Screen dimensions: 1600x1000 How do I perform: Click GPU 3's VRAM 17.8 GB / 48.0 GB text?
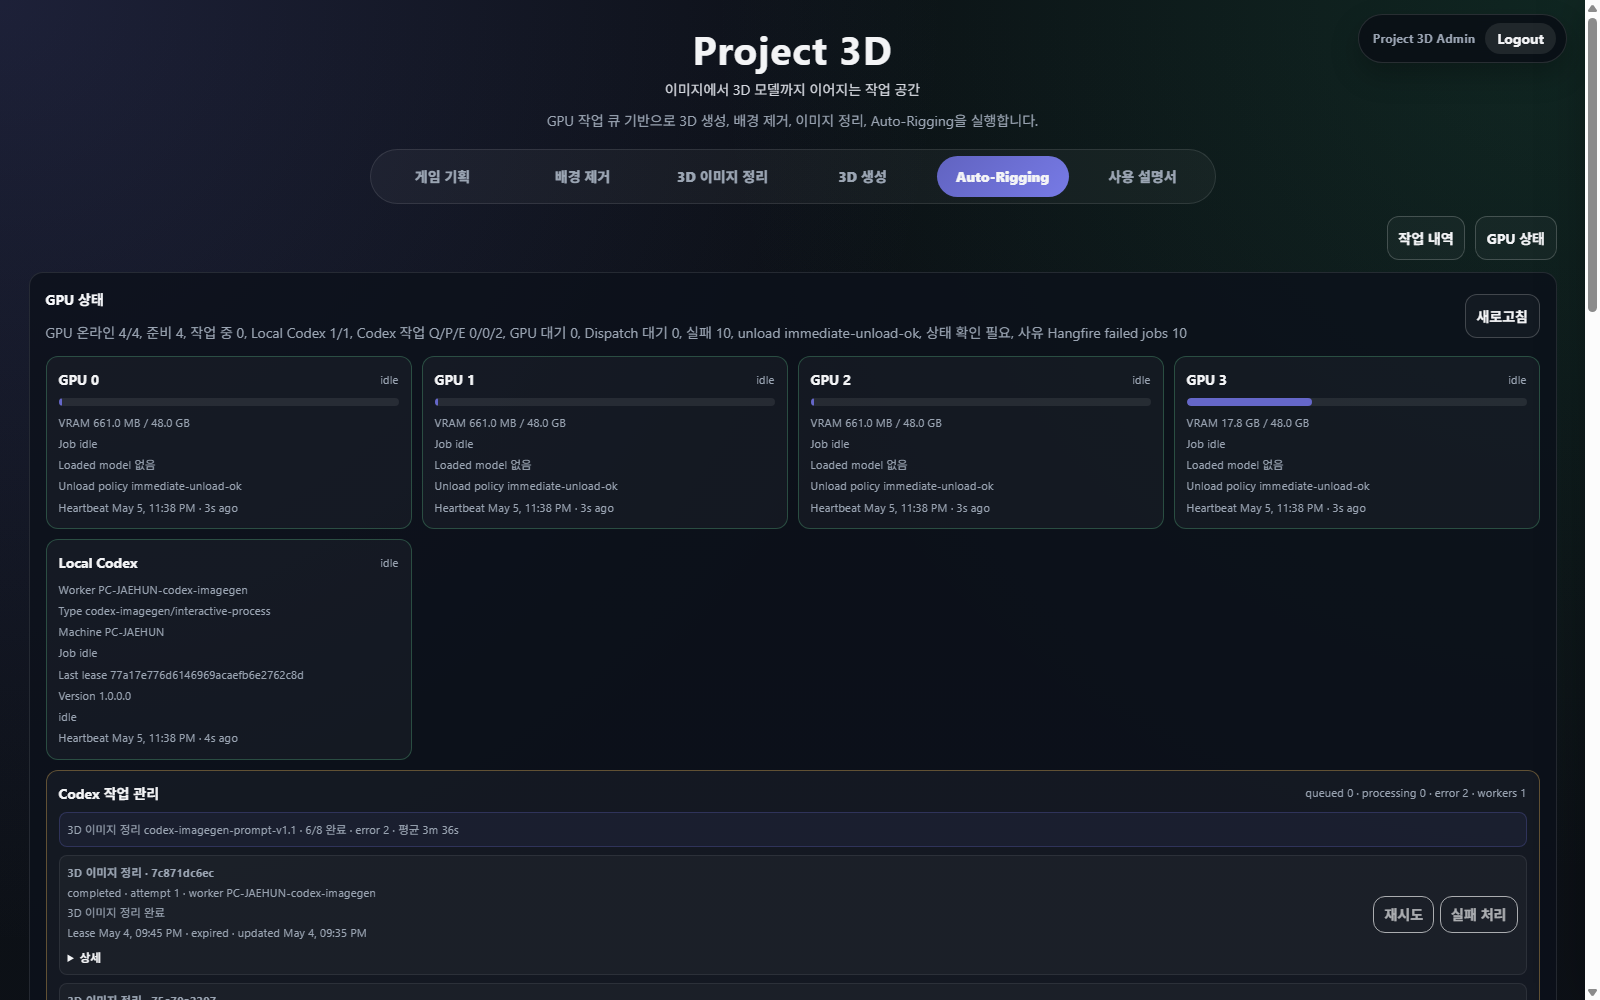coord(1248,423)
